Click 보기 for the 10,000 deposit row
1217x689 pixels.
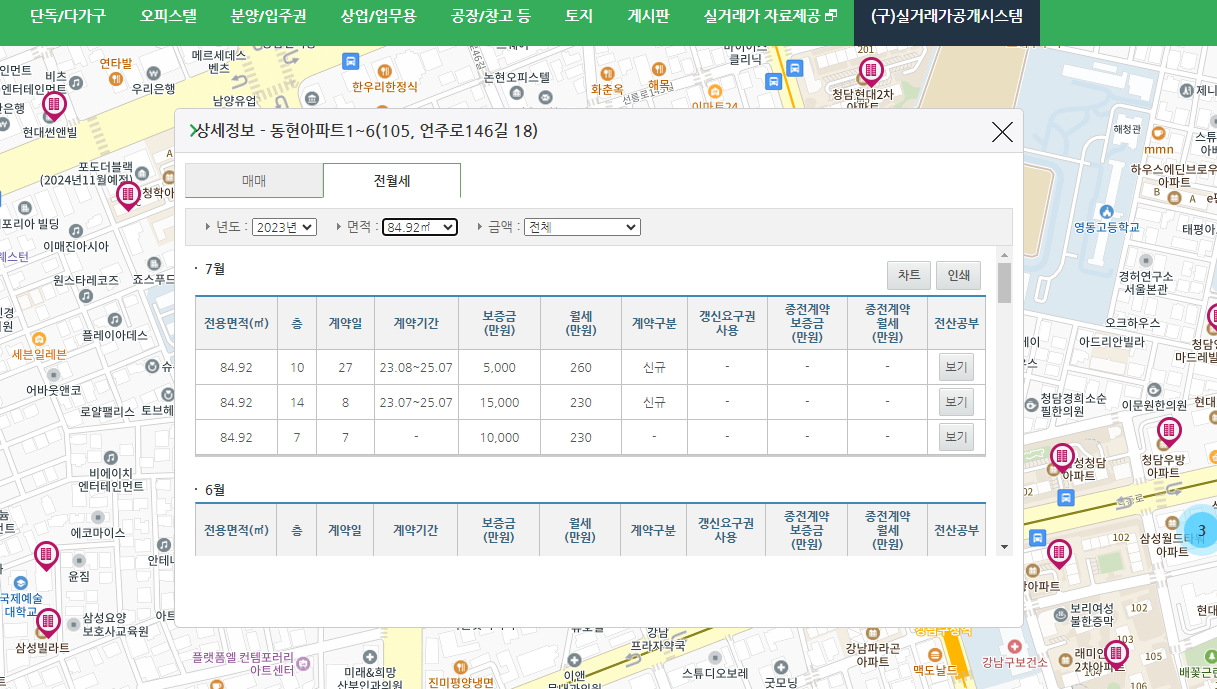point(956,437)
